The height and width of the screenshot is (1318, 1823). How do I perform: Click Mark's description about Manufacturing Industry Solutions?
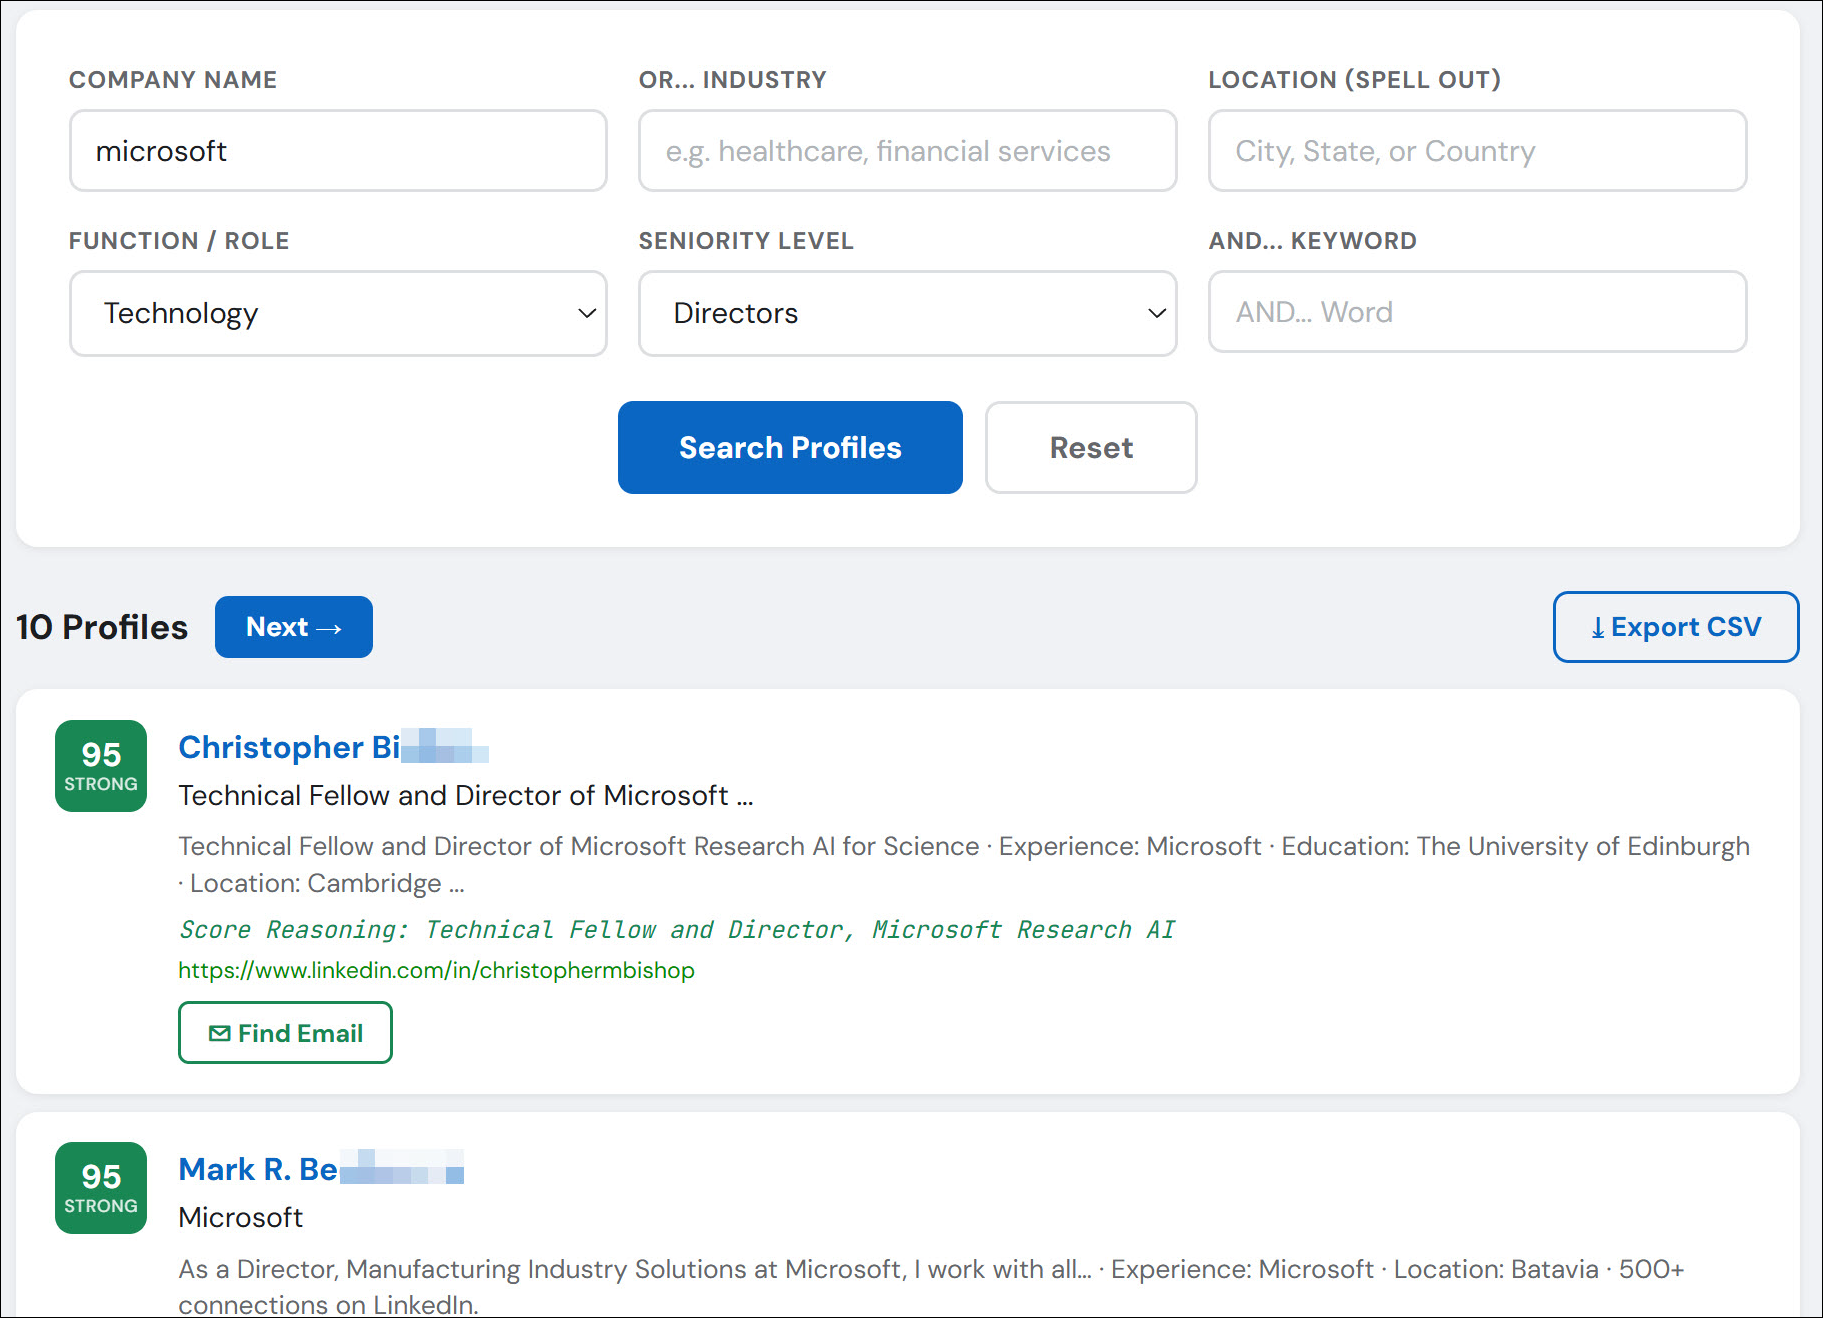pos(931,1287)
